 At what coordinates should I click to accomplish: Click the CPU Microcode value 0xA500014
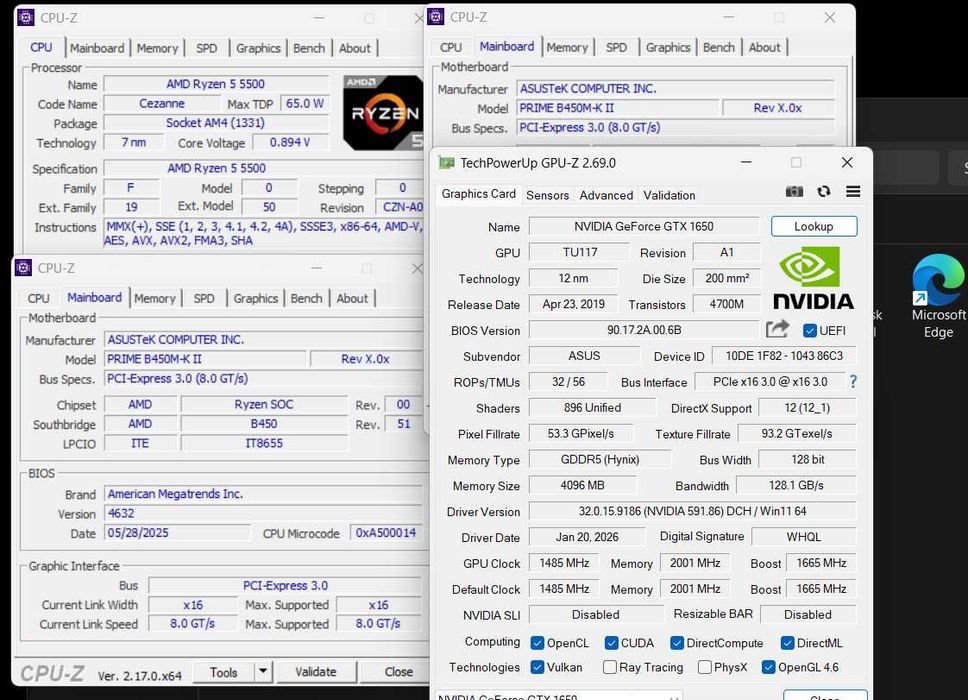[386, 533]
